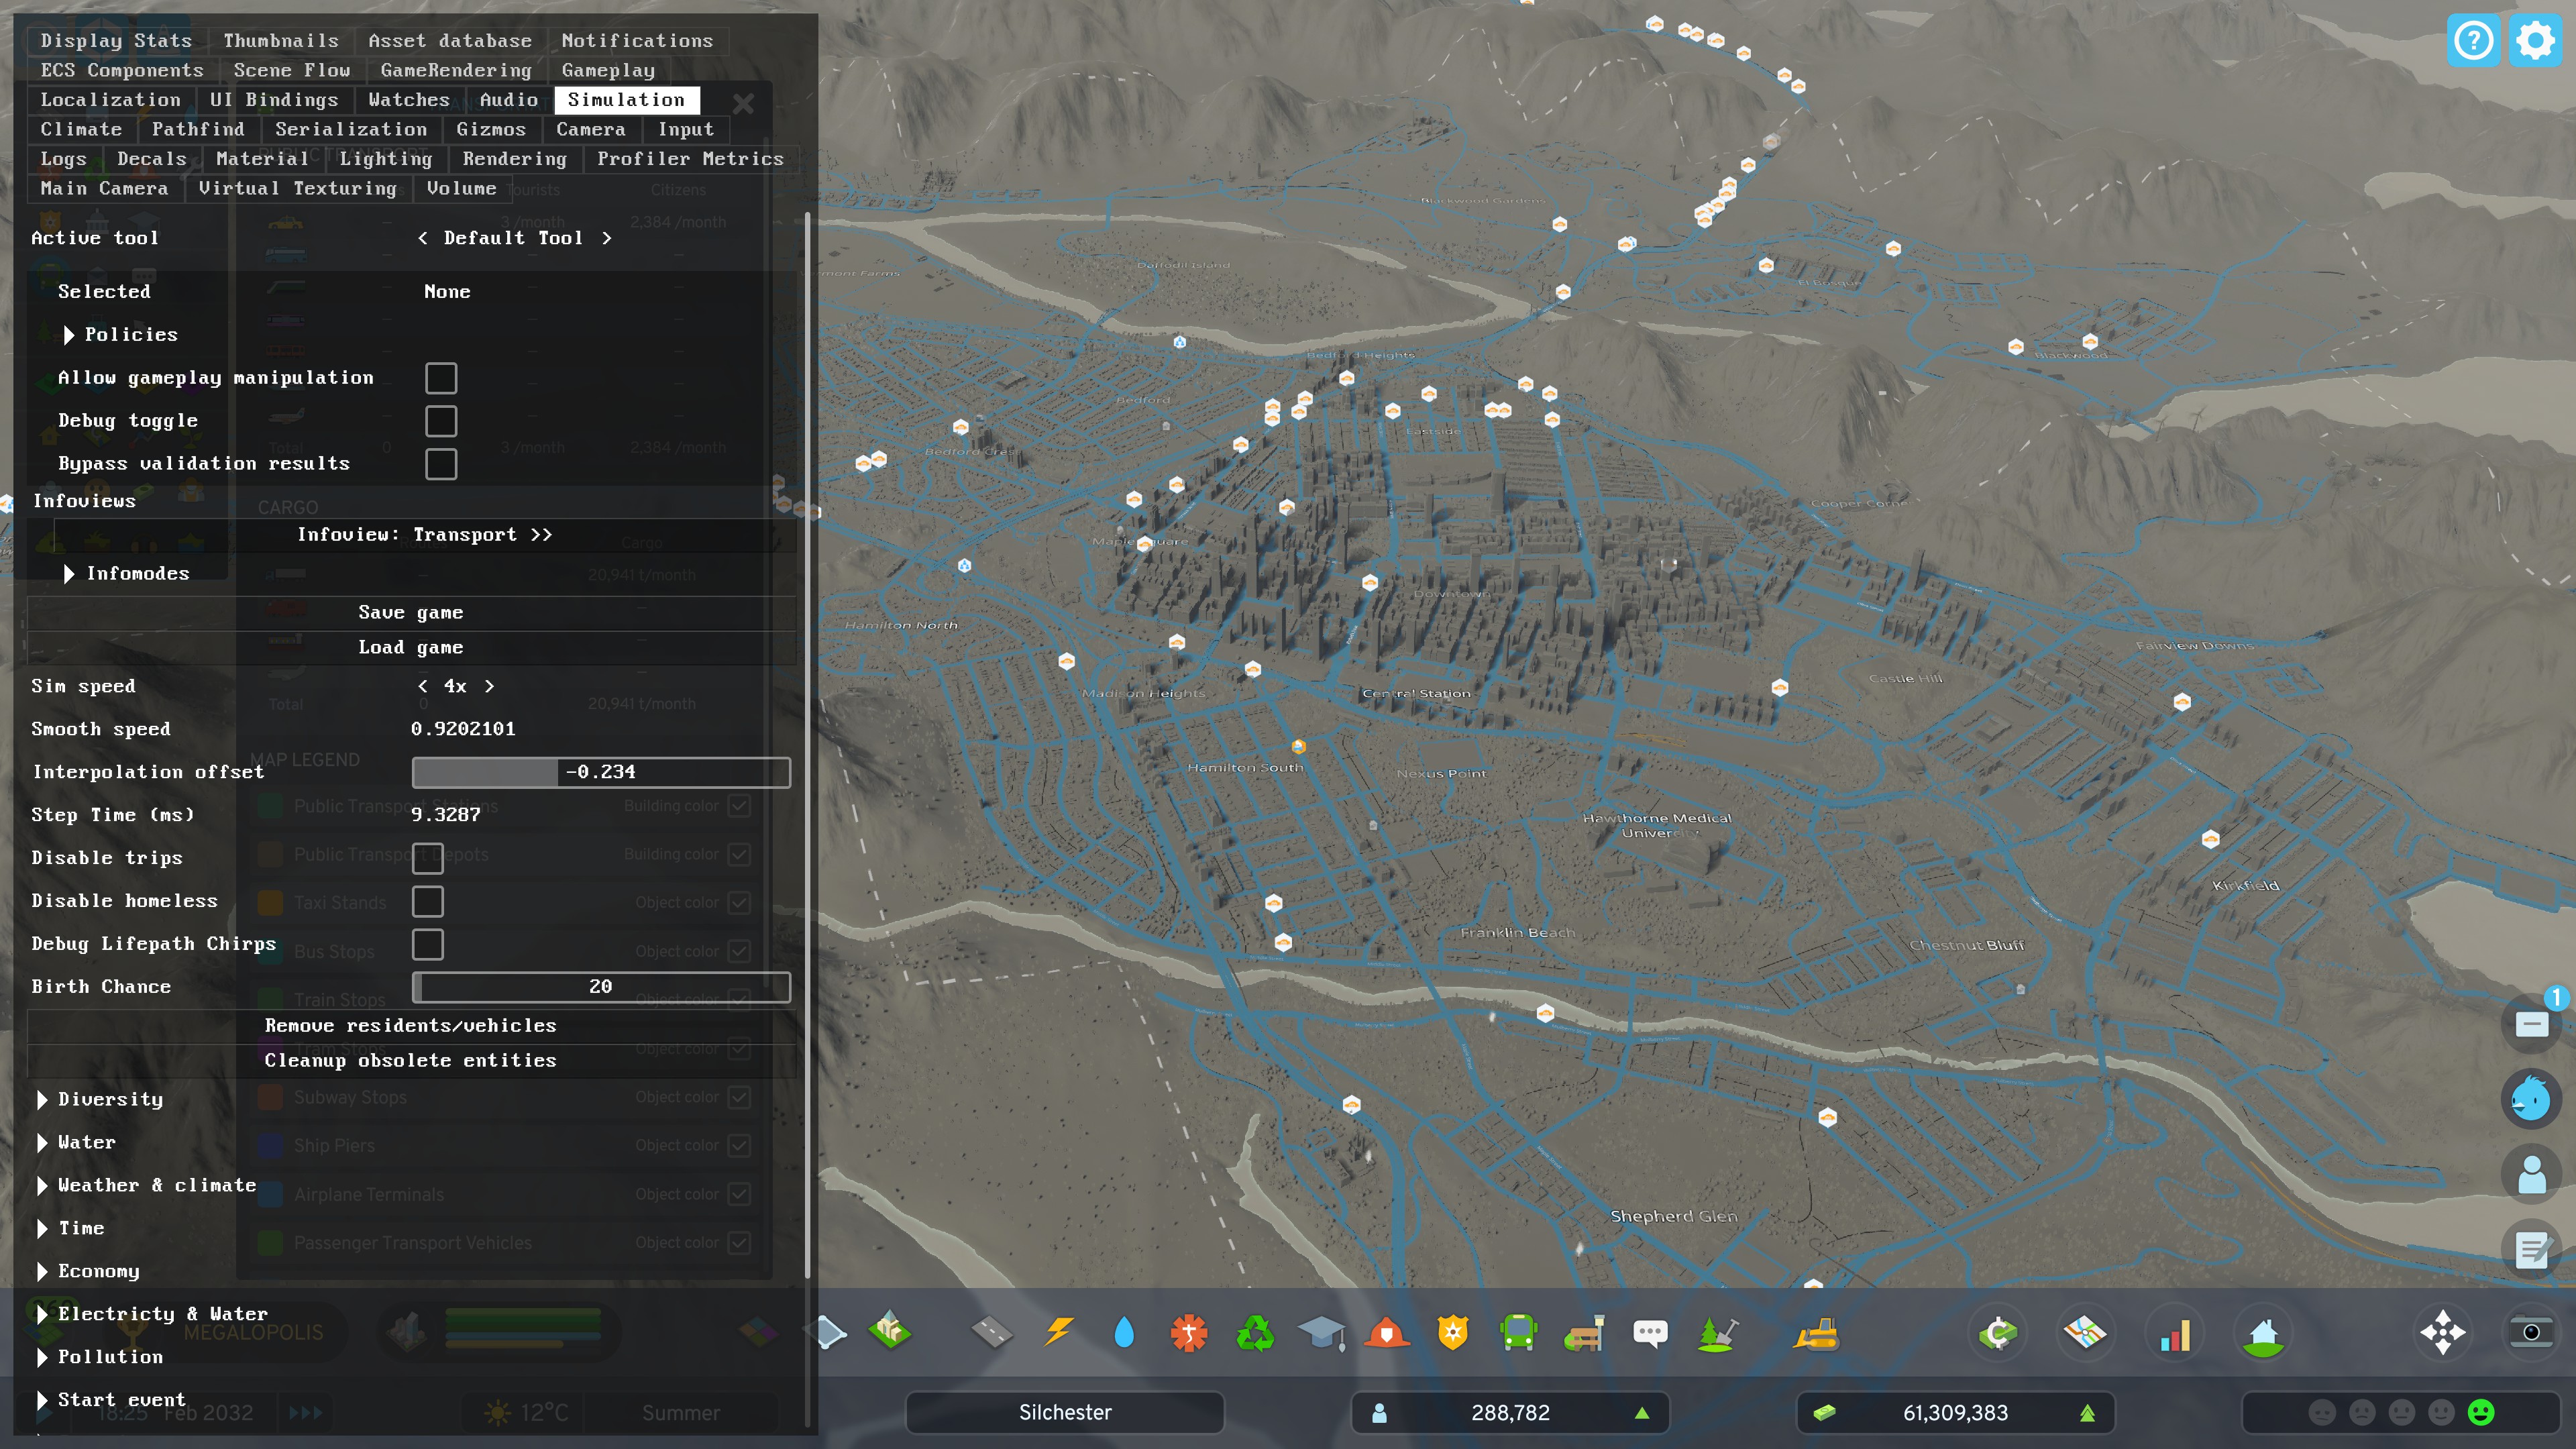Viewport: 2576px width, 1449px height.
Task: Switch to the Display Stats tab
Action: coord(116,41)
